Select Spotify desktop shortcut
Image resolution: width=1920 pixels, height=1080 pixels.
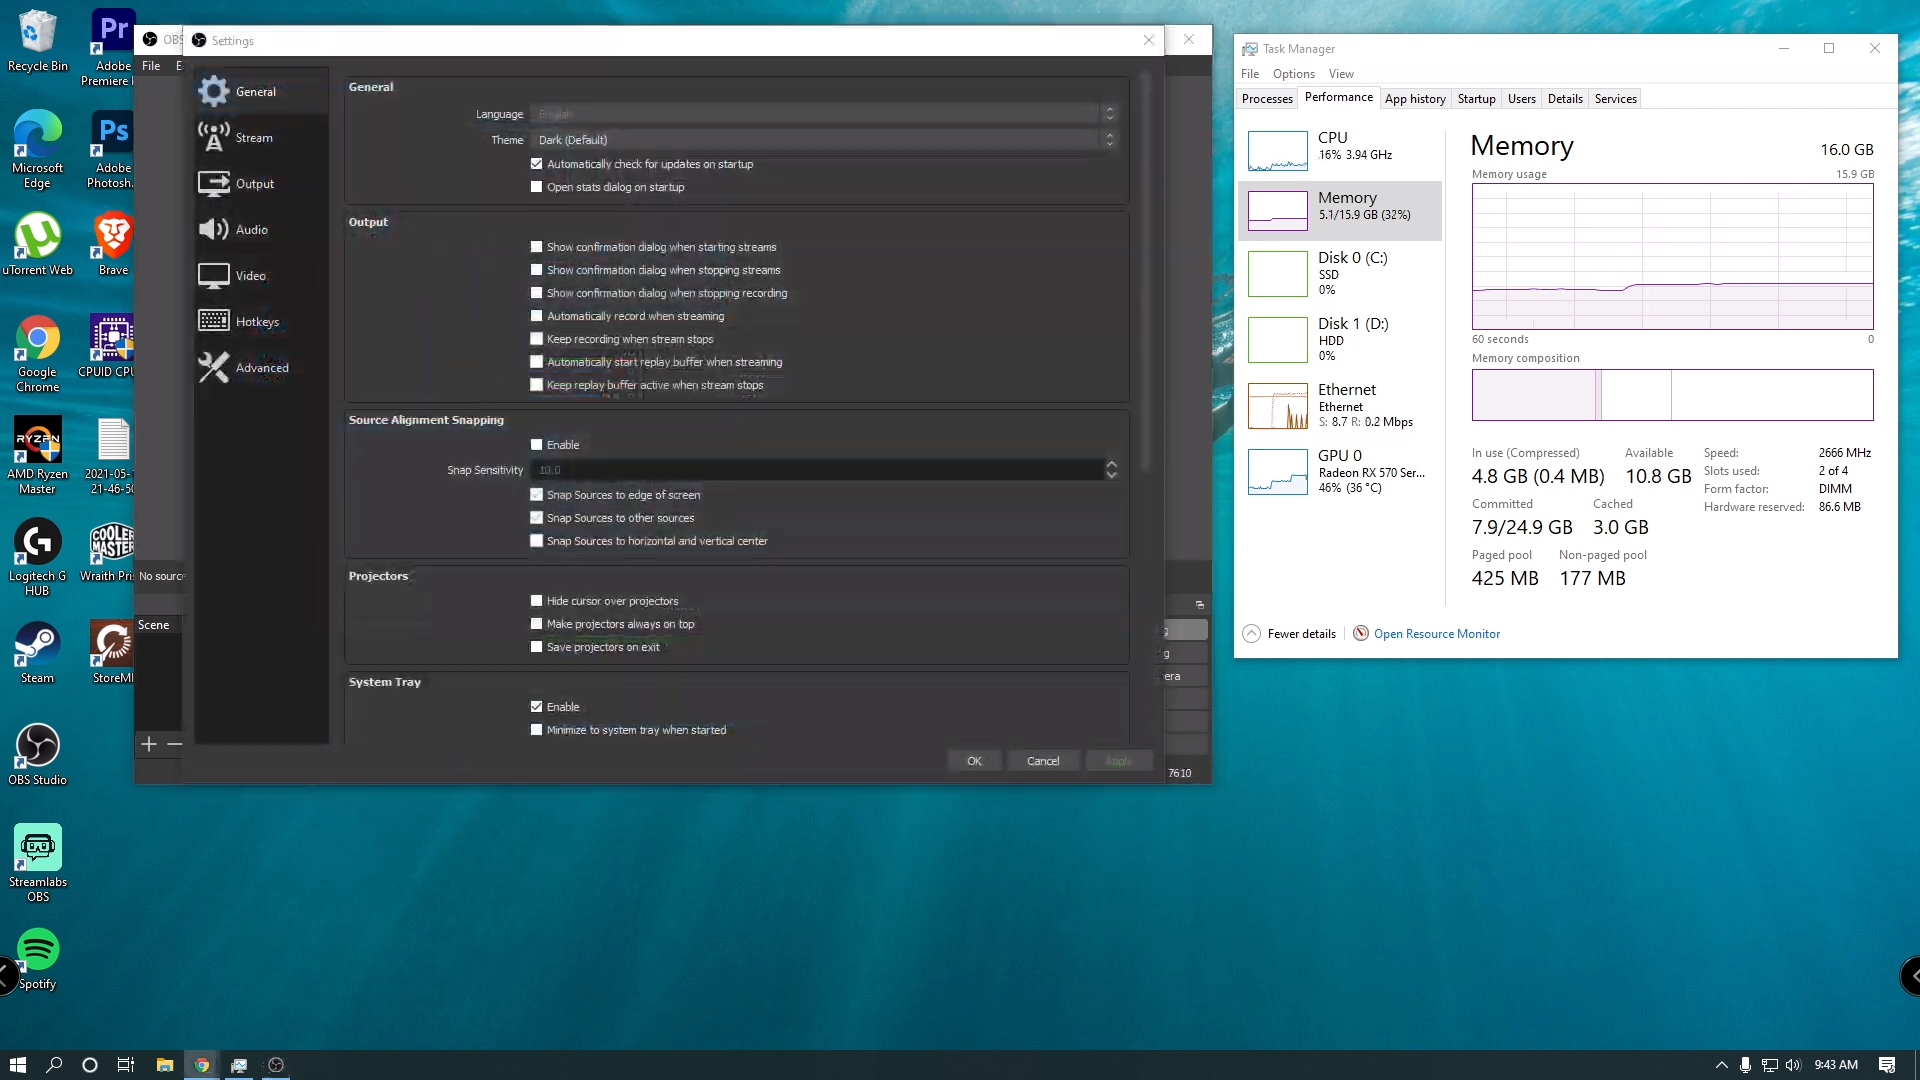pyautogui.click(x=37, y=958)
